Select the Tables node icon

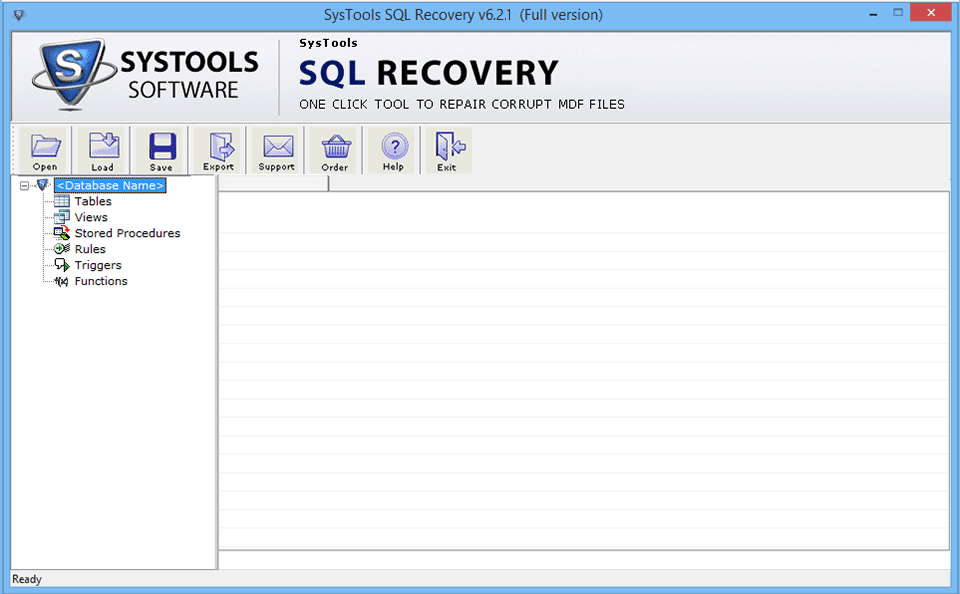62,201
